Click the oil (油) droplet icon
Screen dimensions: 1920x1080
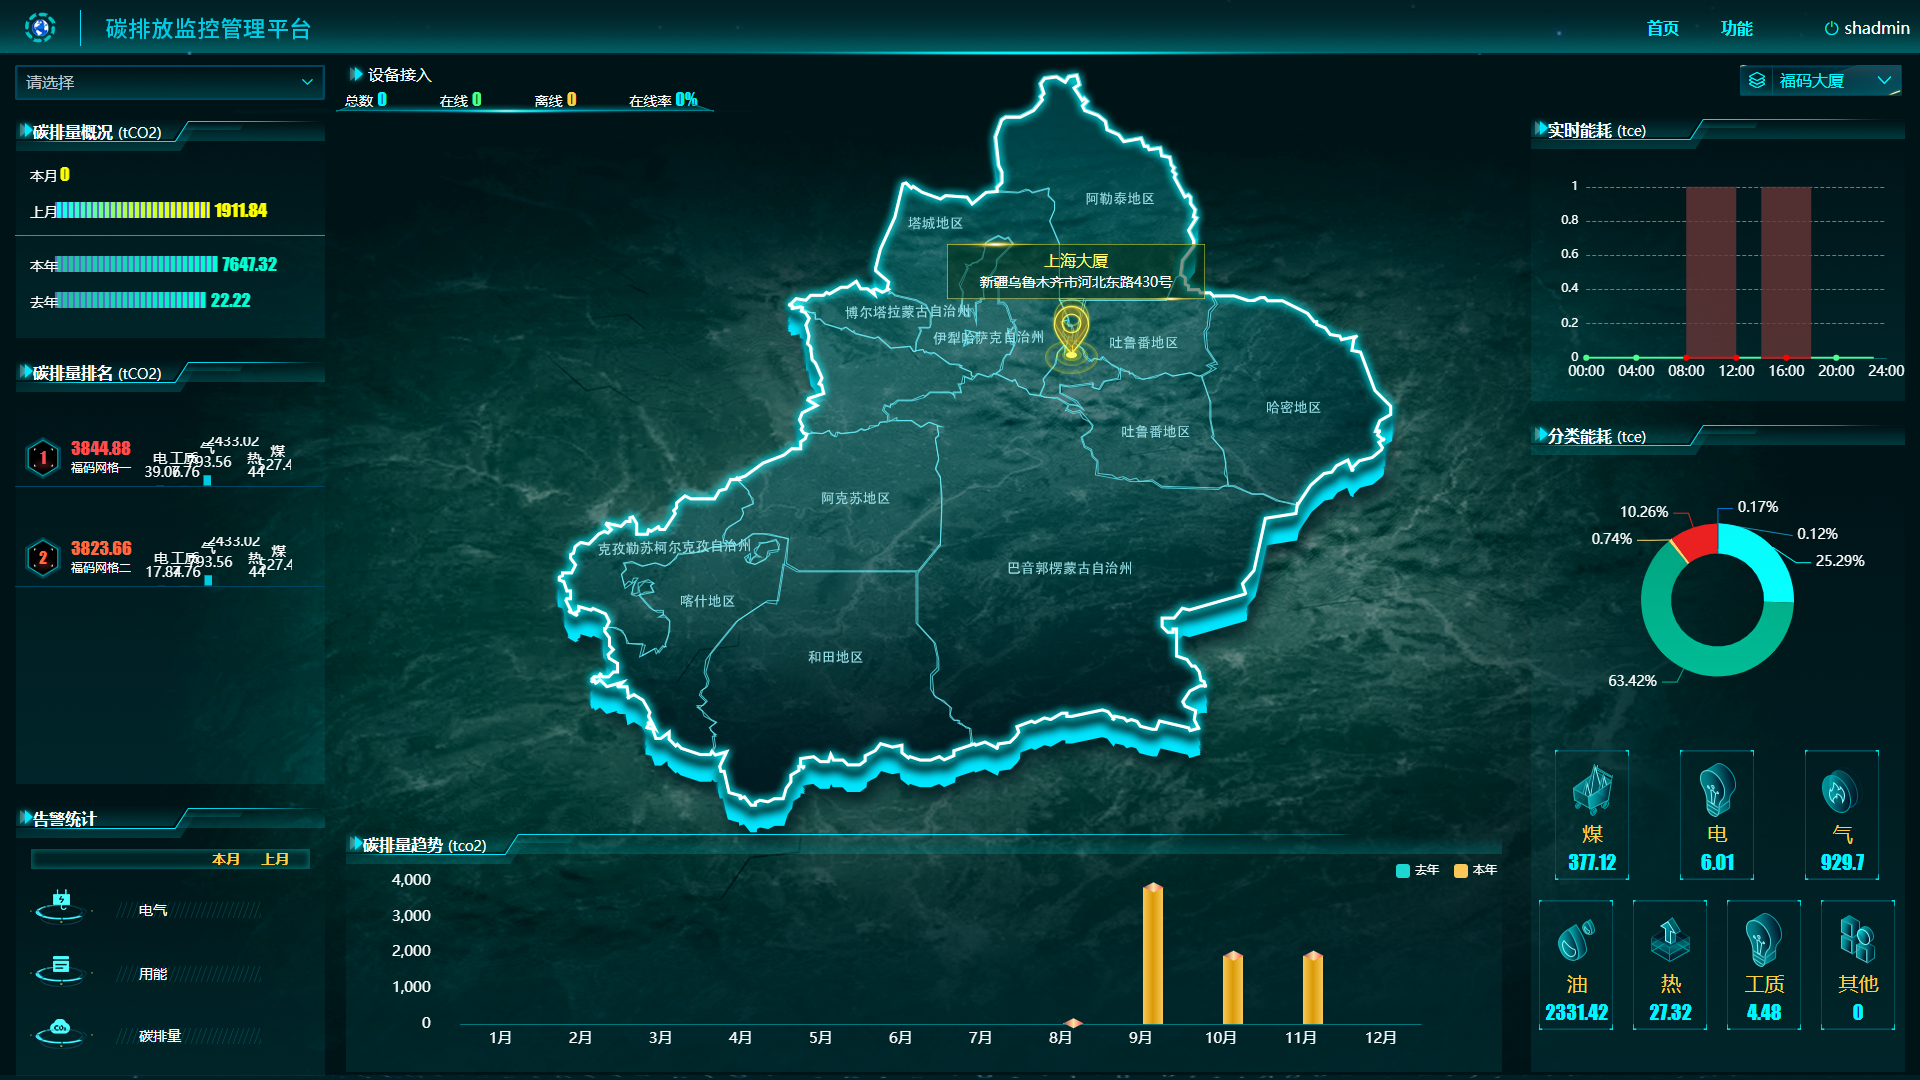click(1575, 940)
